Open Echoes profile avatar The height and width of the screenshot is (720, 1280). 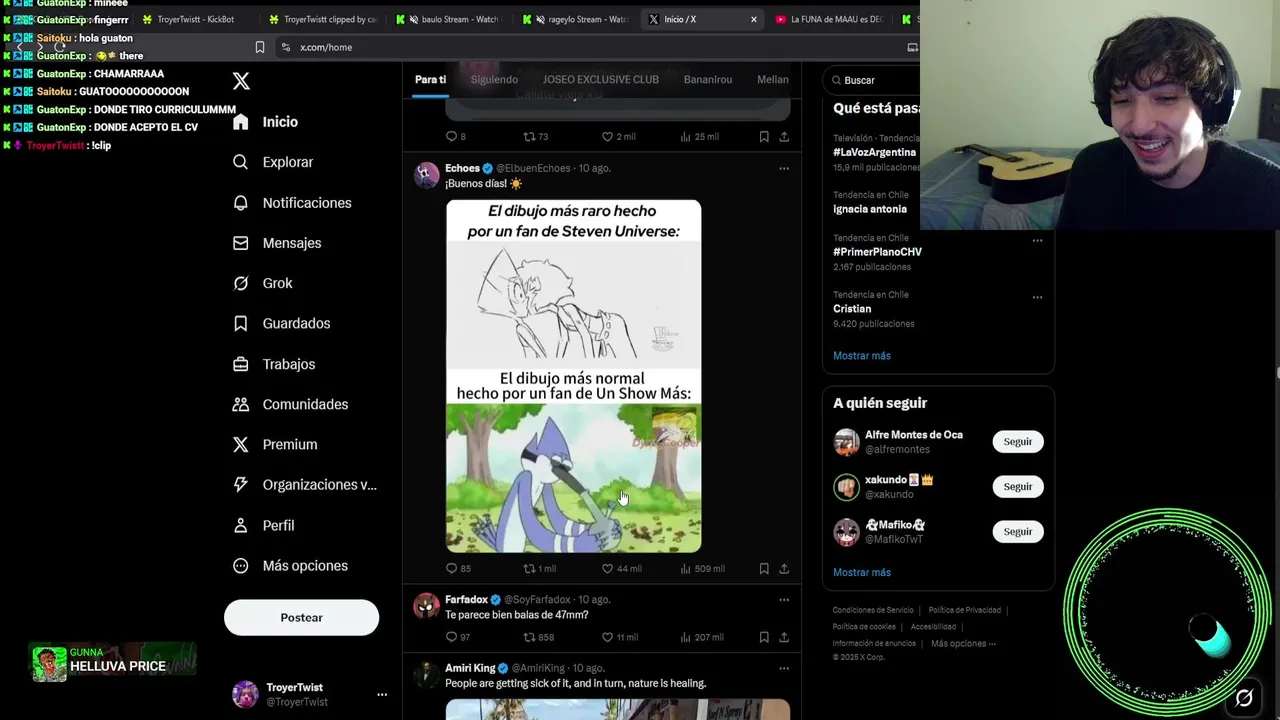pos(427,175)
